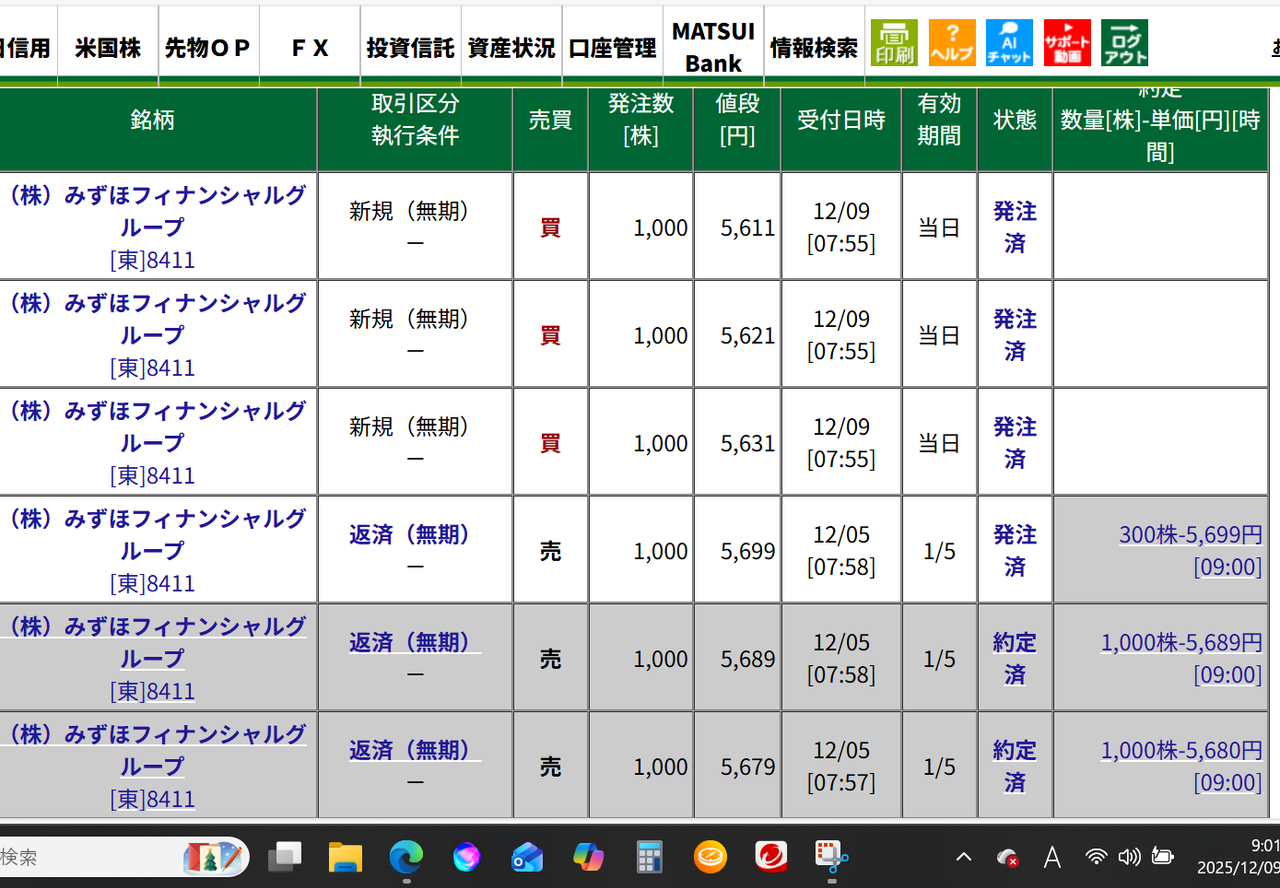Click the Wi-Fi network icon
The width and height of the screenshot is (1280, 888).
click(x=1096, y=857)
